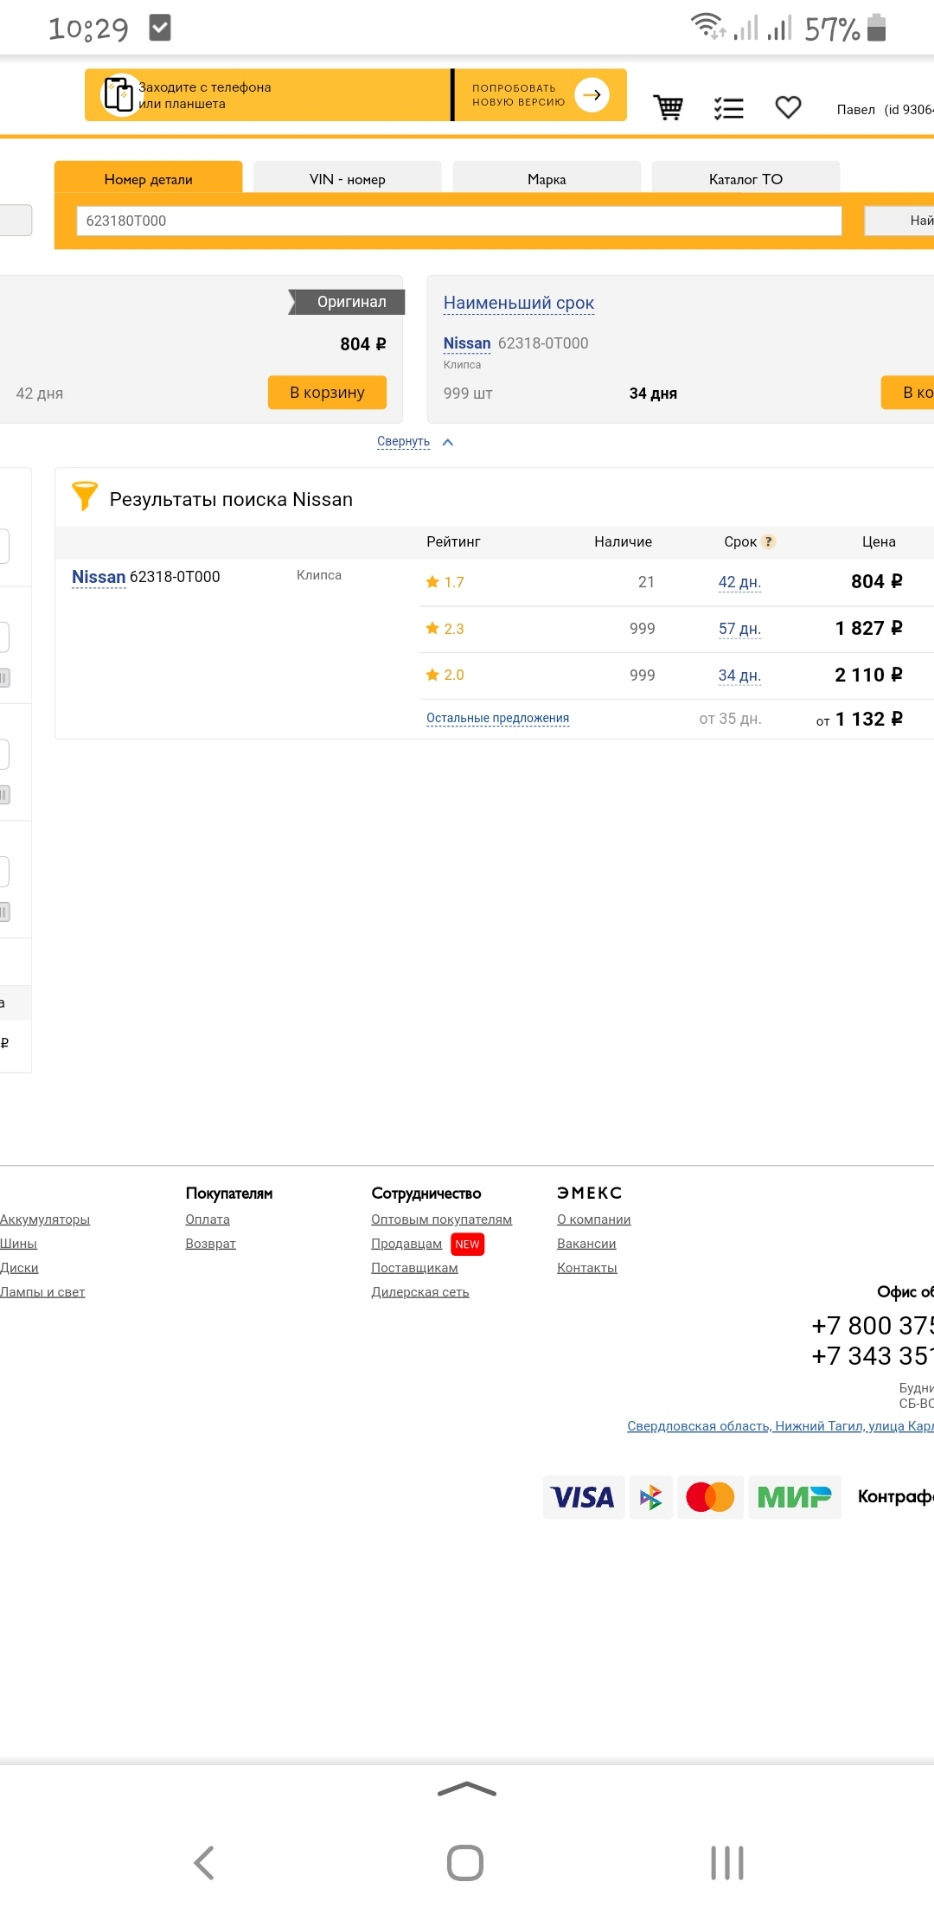The image size is (934, 1920).
Task: Collapse offers with the Свернуть chevron
Action: point(448,442)
